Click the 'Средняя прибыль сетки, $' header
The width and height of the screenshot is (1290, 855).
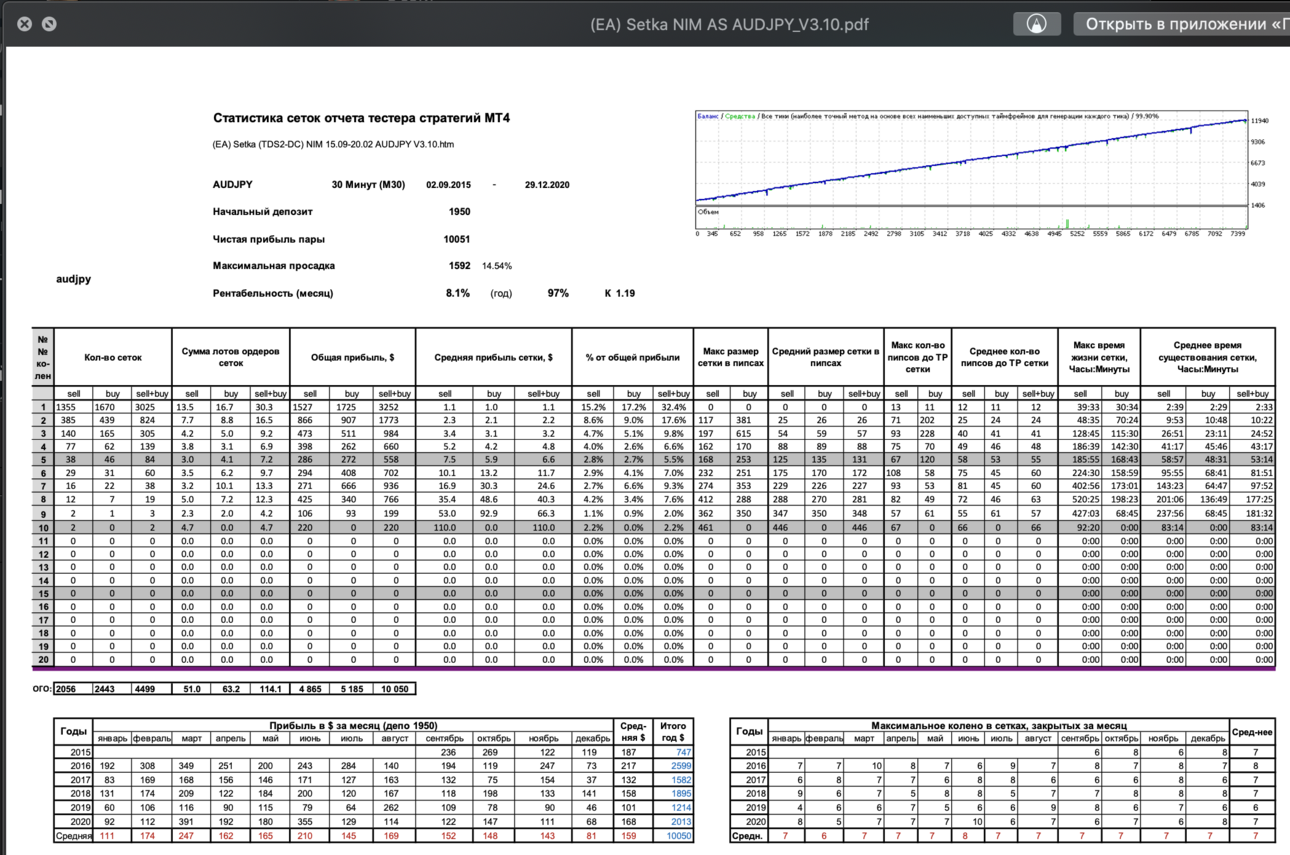(x=494, y=357)
